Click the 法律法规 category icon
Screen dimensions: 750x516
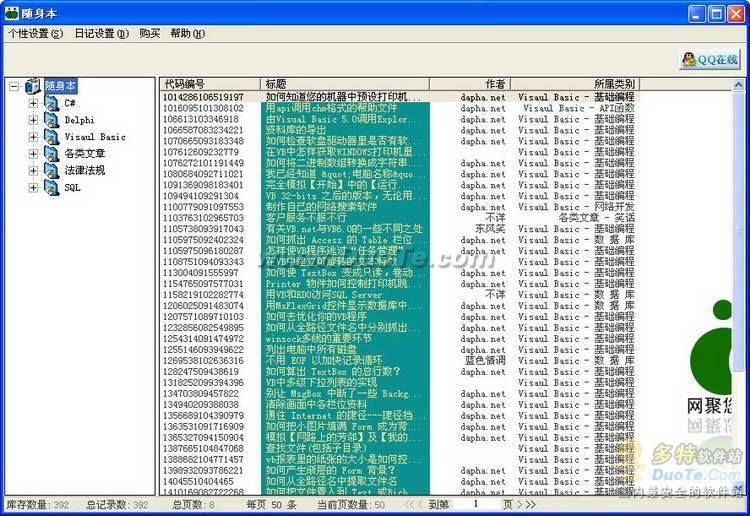tap(51, 170)
